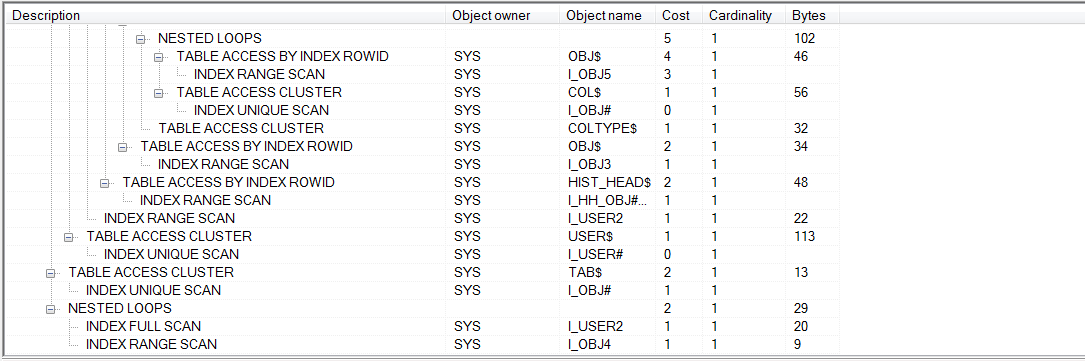1085x361 pixels.
Task: Click the Bytes value 32
Action: tap(801, 129)
